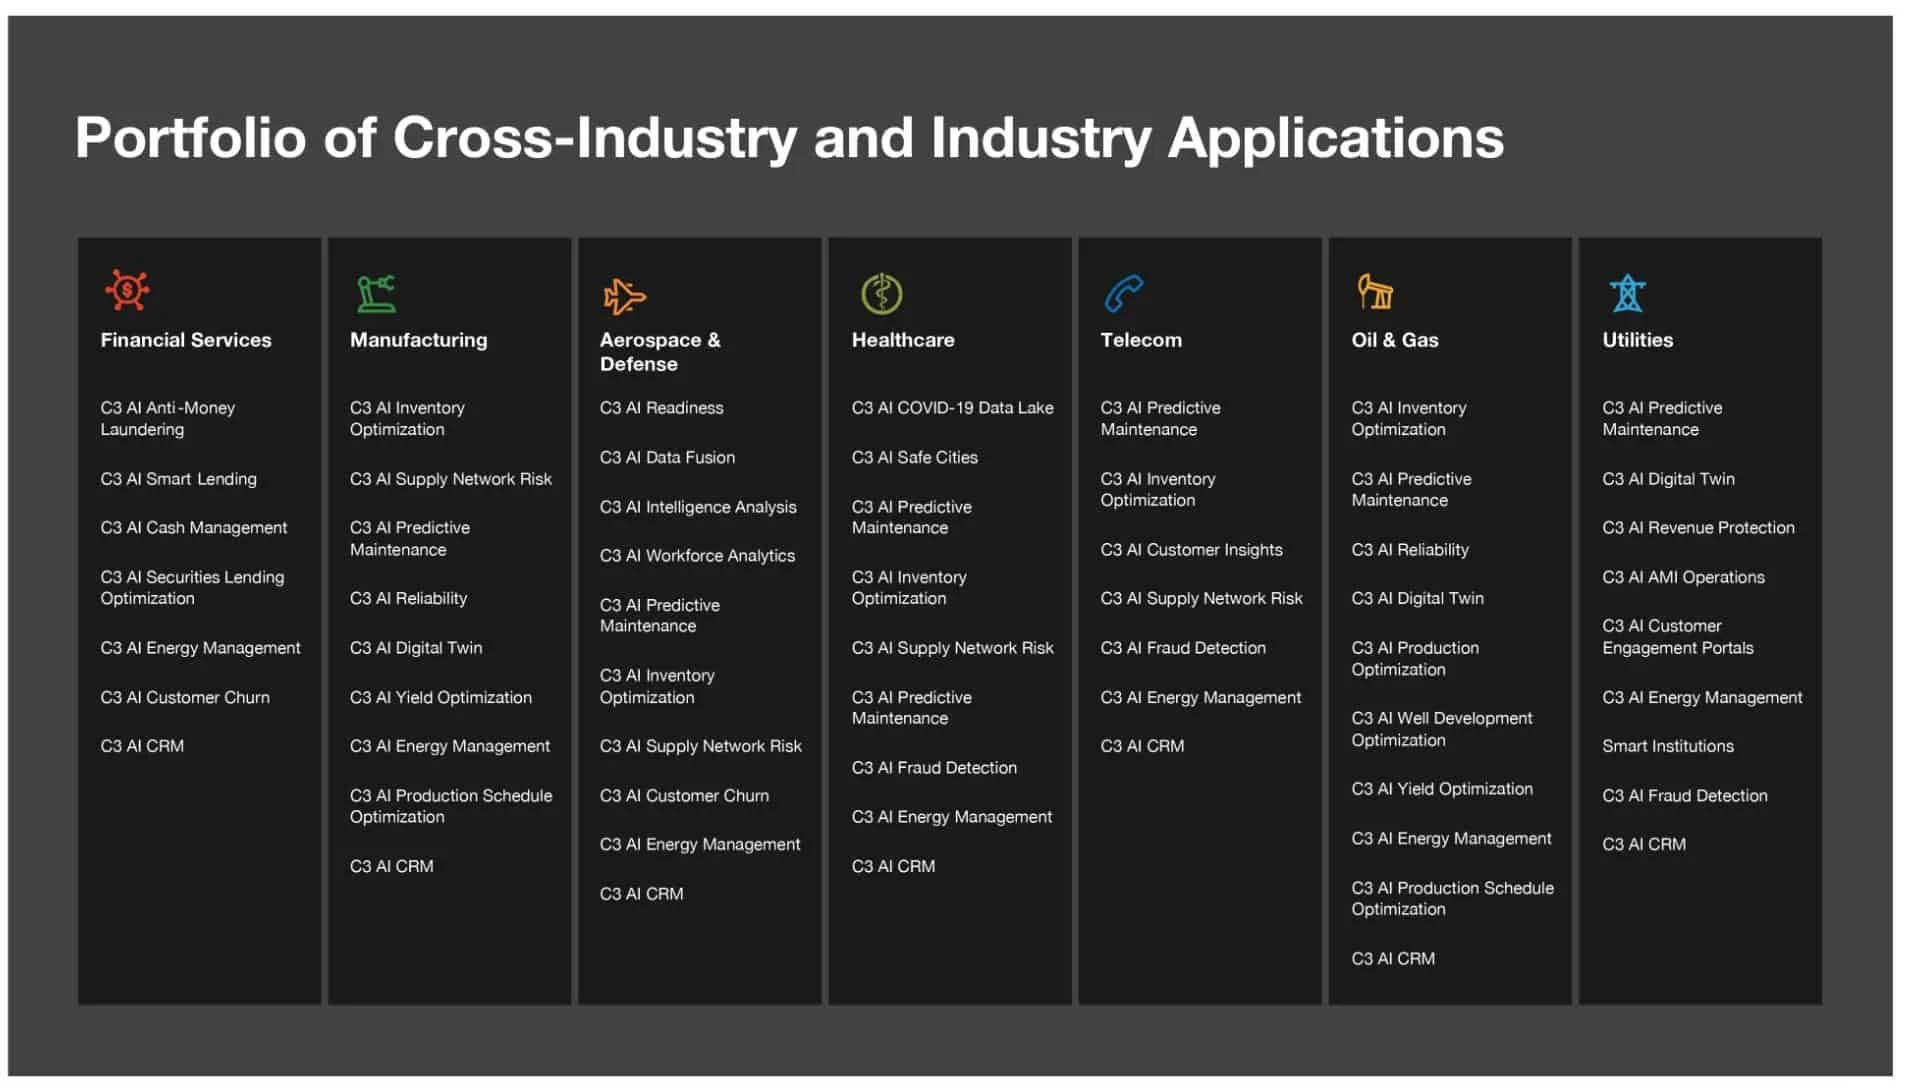The width and height of the screenshot is (1906, 1088).
Task: Click C3 AI Digital Twin under Manufacturing
Action: pos(416,648)
